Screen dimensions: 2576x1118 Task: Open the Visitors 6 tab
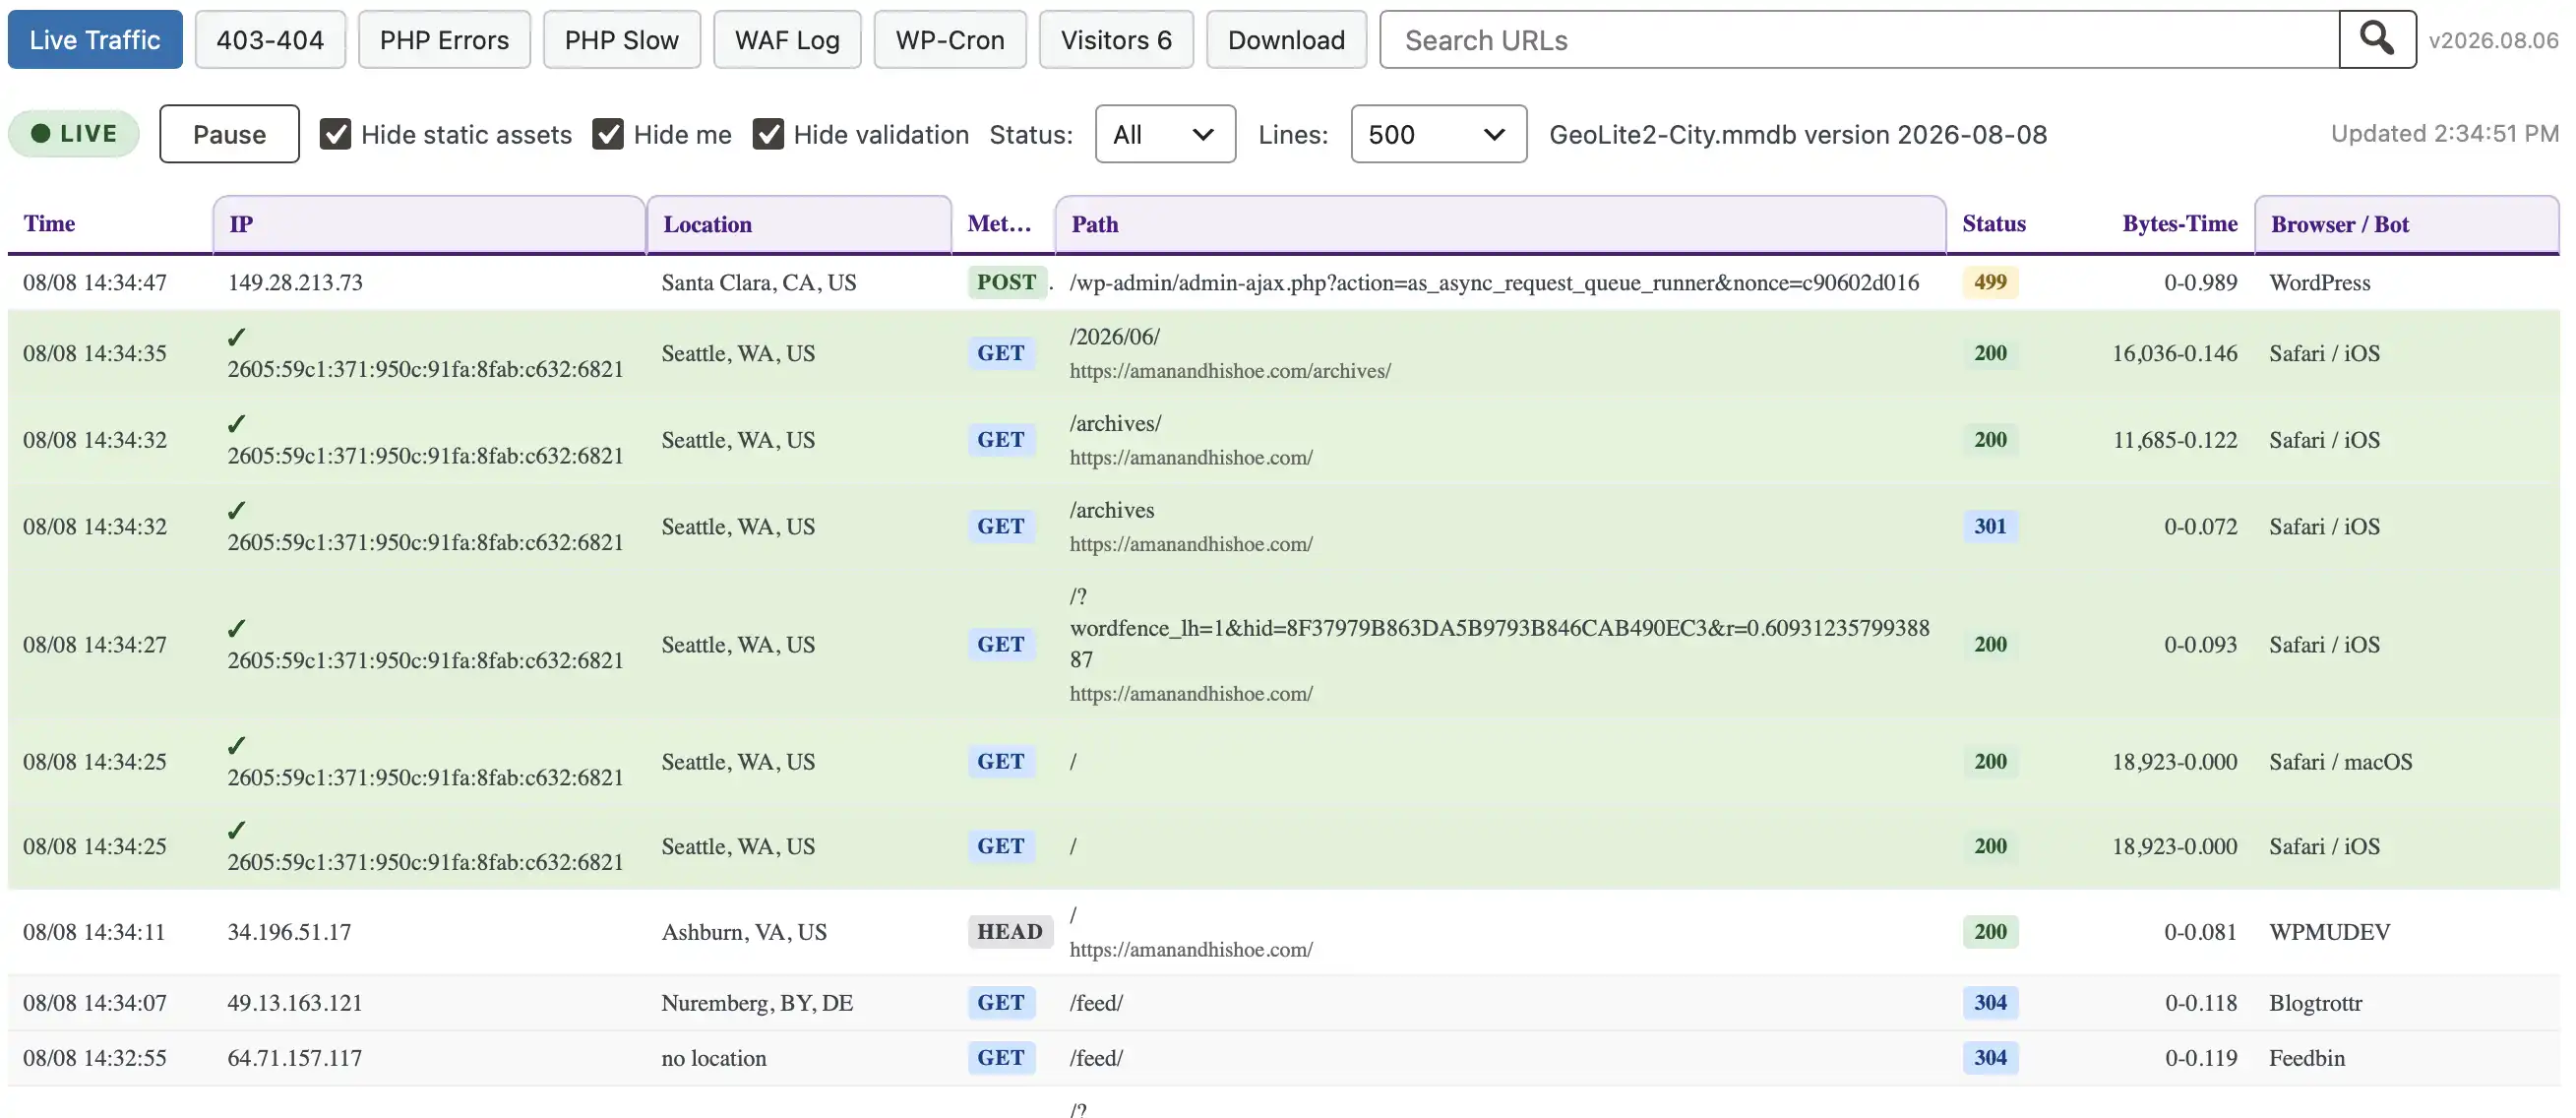pyautogui.click(x=1116, y=40)
